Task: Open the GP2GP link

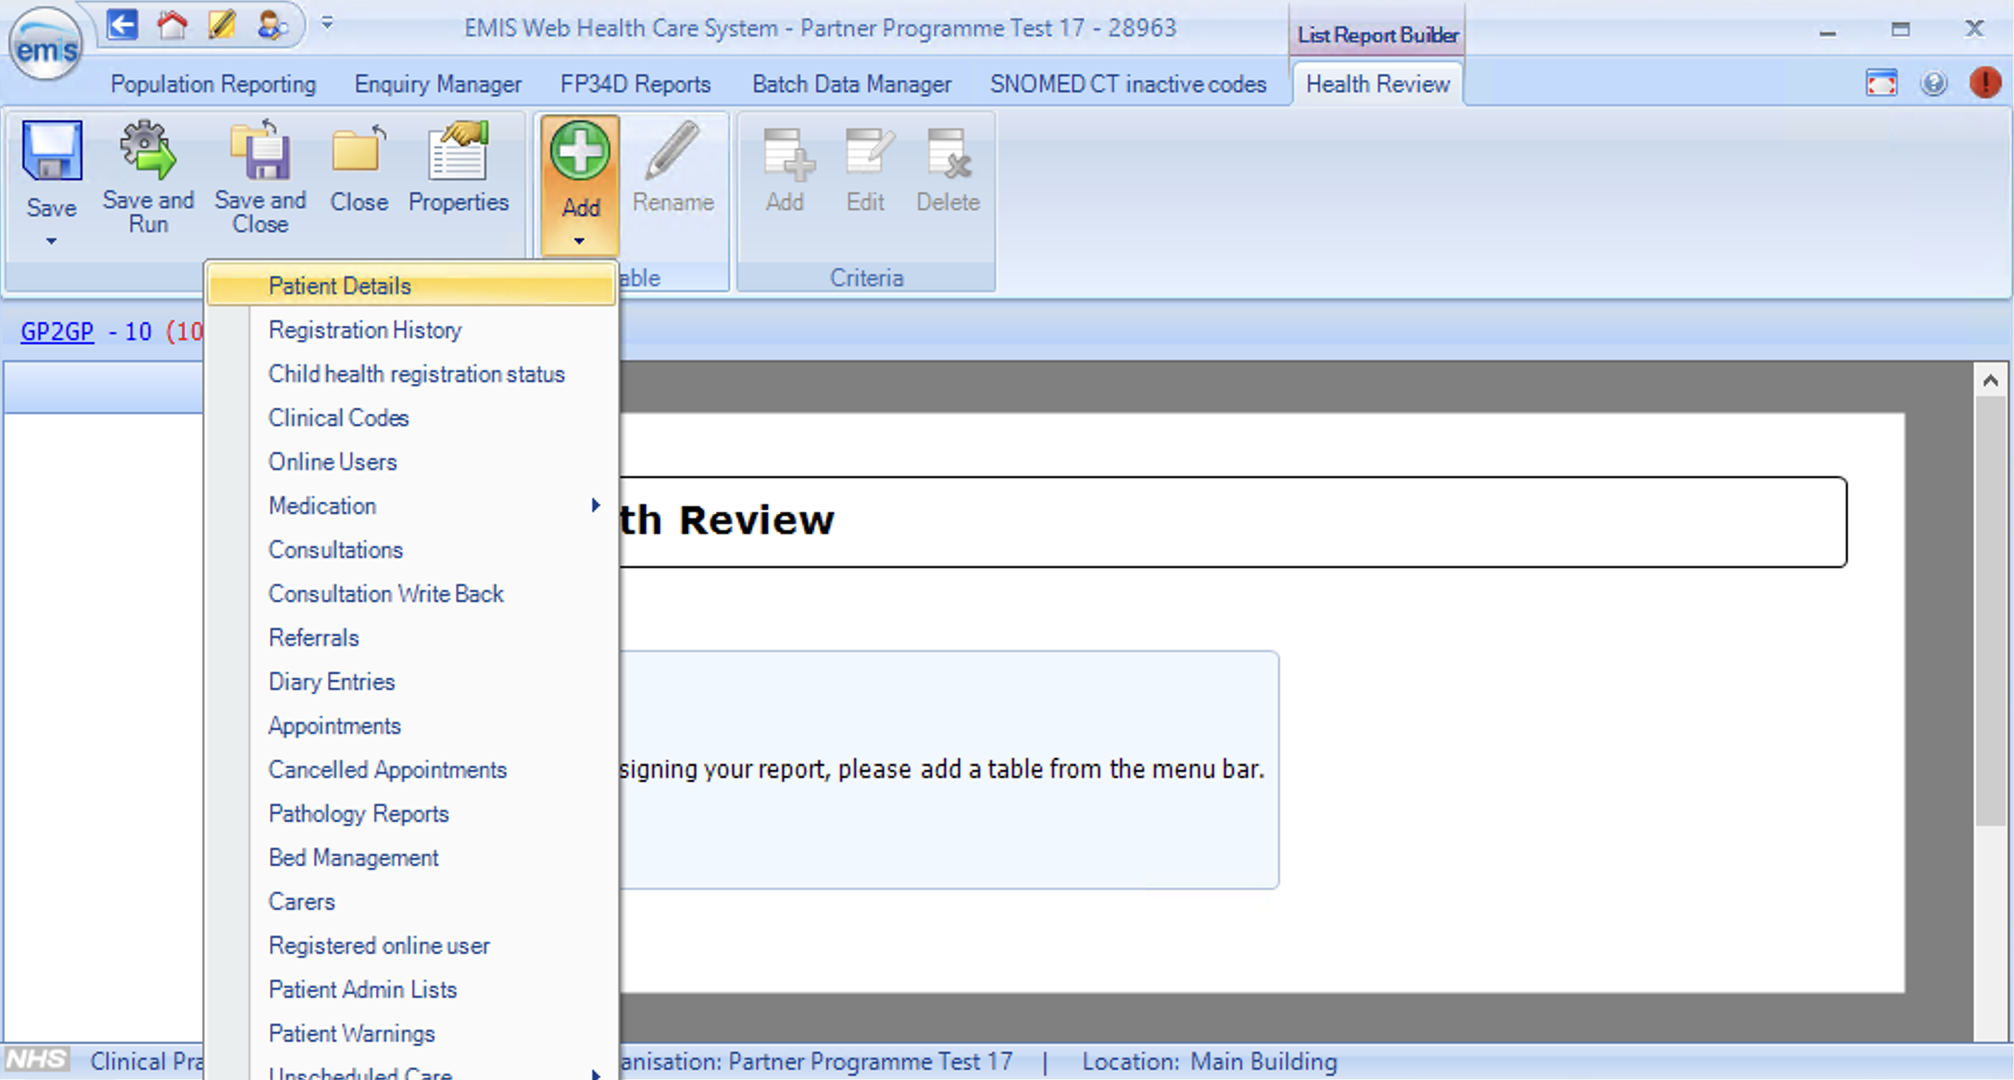Action: (x=57, y=331)
